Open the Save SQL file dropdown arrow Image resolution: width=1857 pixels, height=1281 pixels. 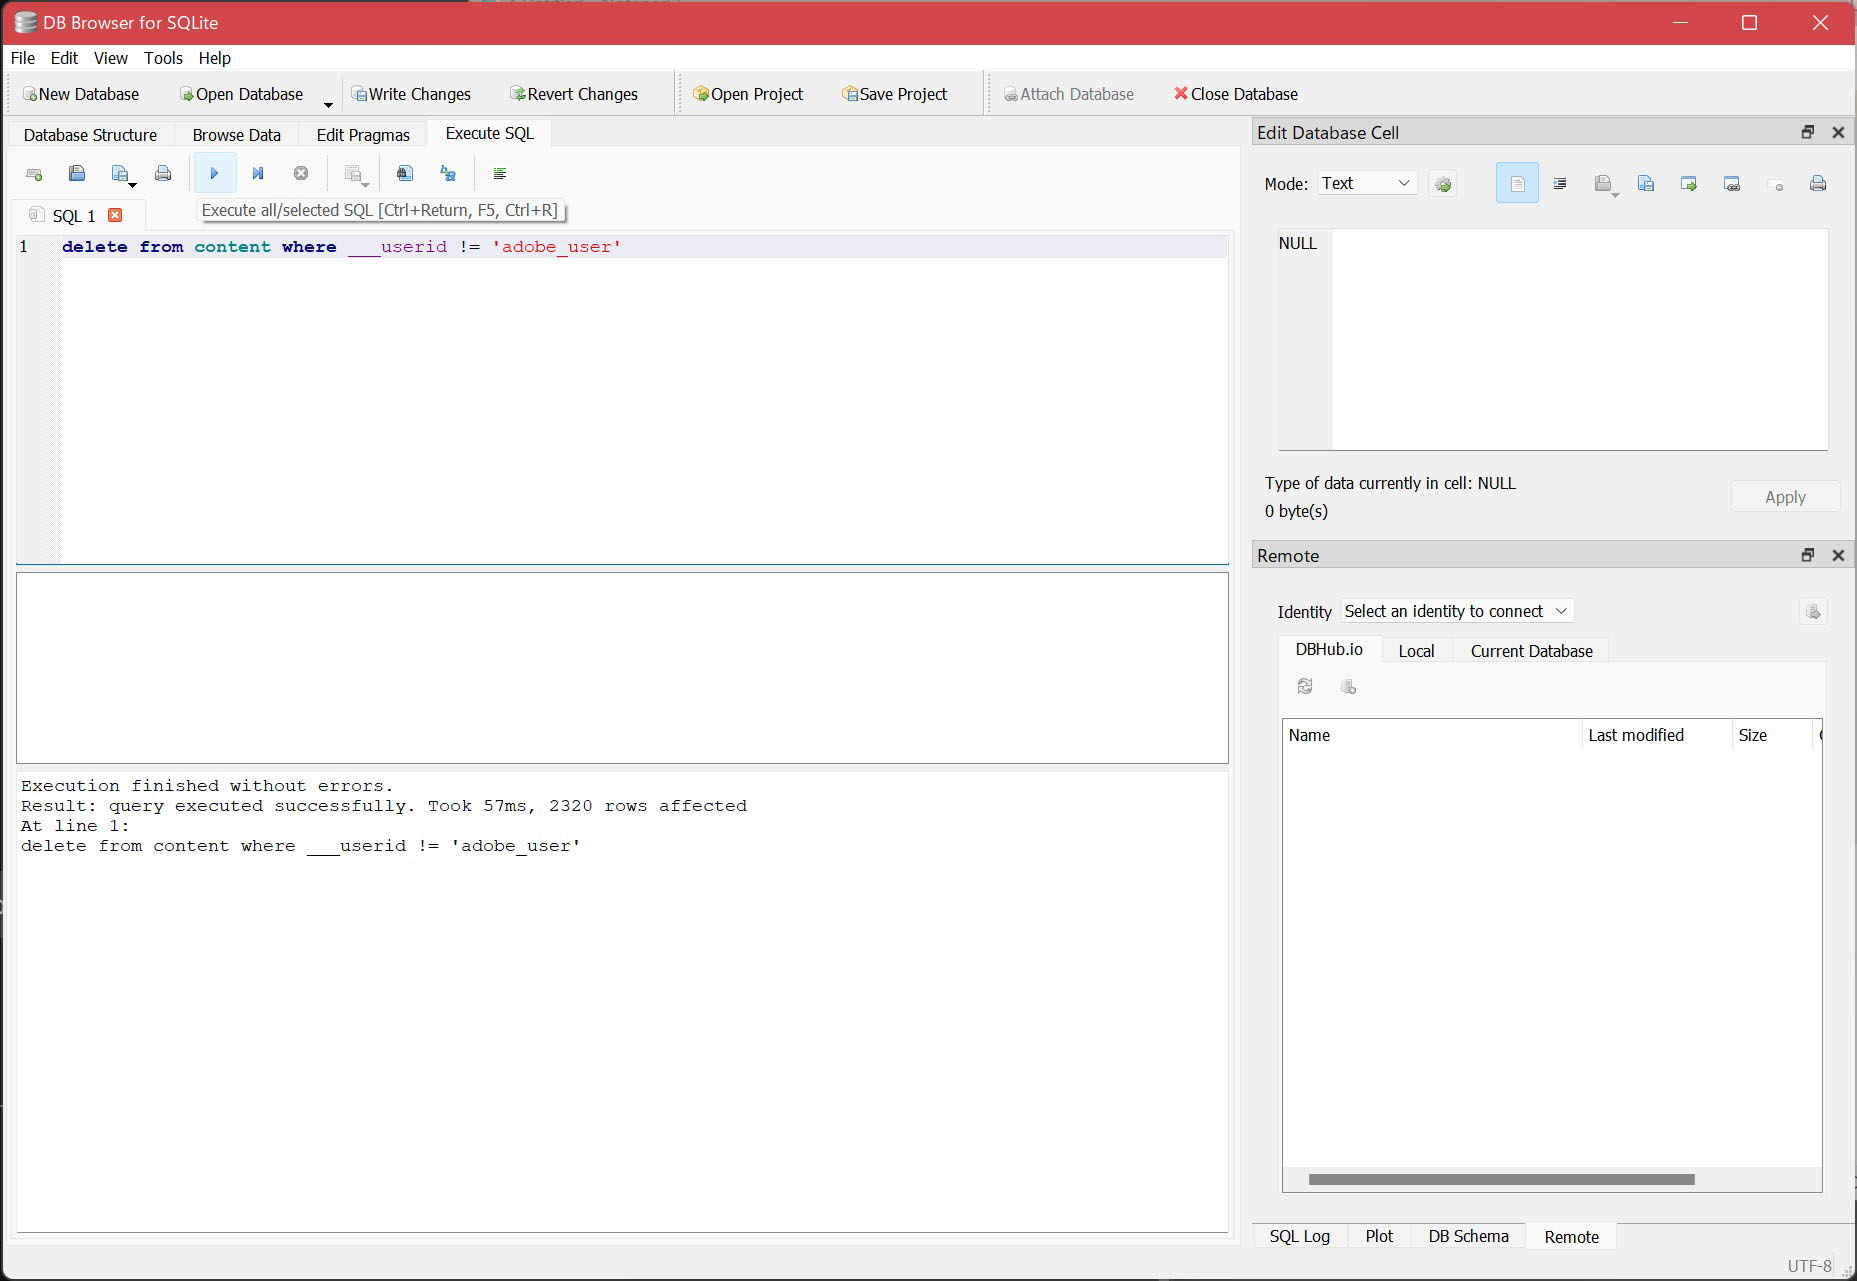pos(132,184)
